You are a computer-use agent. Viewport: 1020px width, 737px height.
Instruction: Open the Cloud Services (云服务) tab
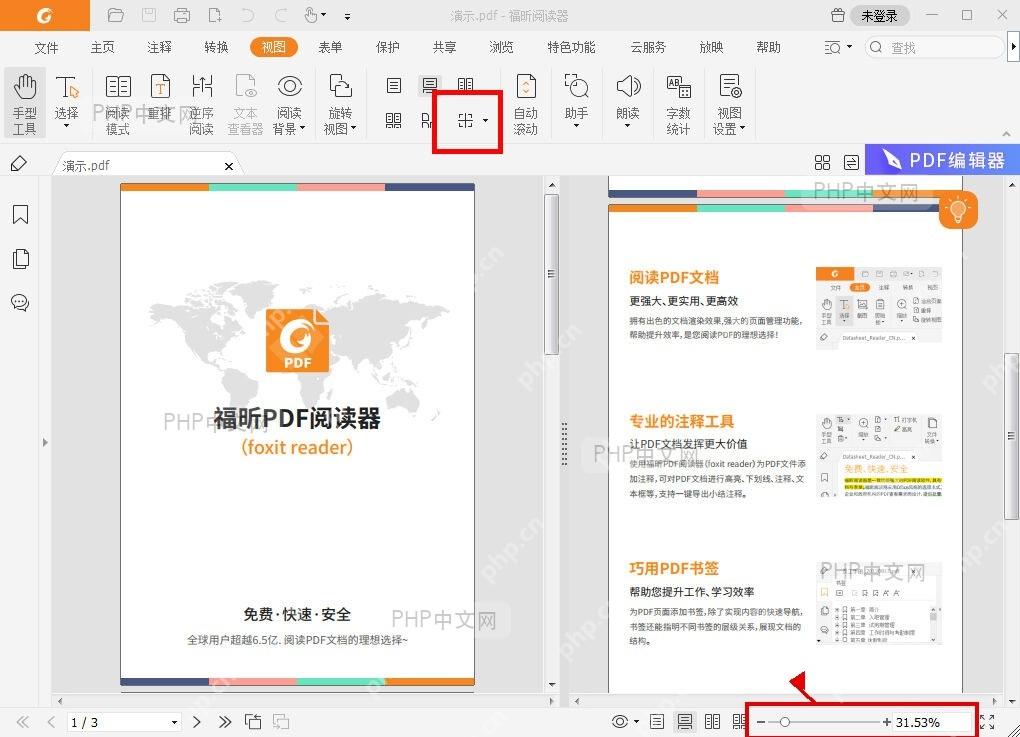pyautogui.click(x=648, y=47)
